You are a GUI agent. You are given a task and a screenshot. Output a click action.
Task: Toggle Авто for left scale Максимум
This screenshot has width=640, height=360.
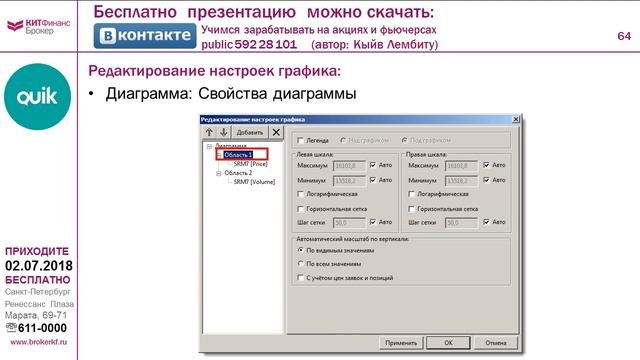373,165
